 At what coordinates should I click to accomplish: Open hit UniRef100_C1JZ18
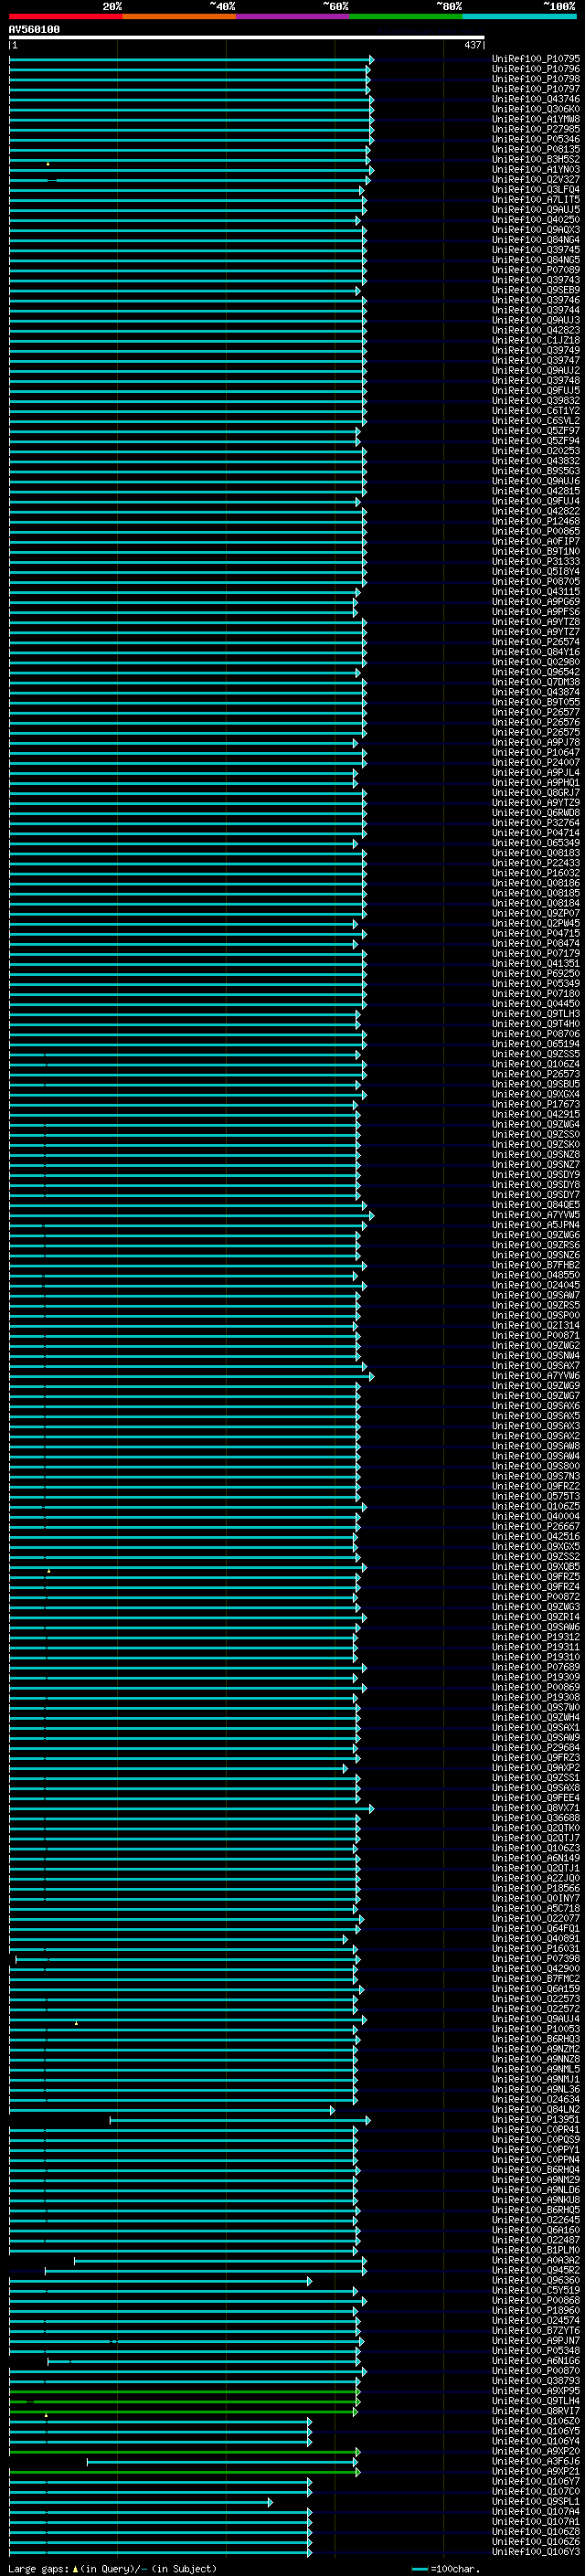tap(536, 340)
